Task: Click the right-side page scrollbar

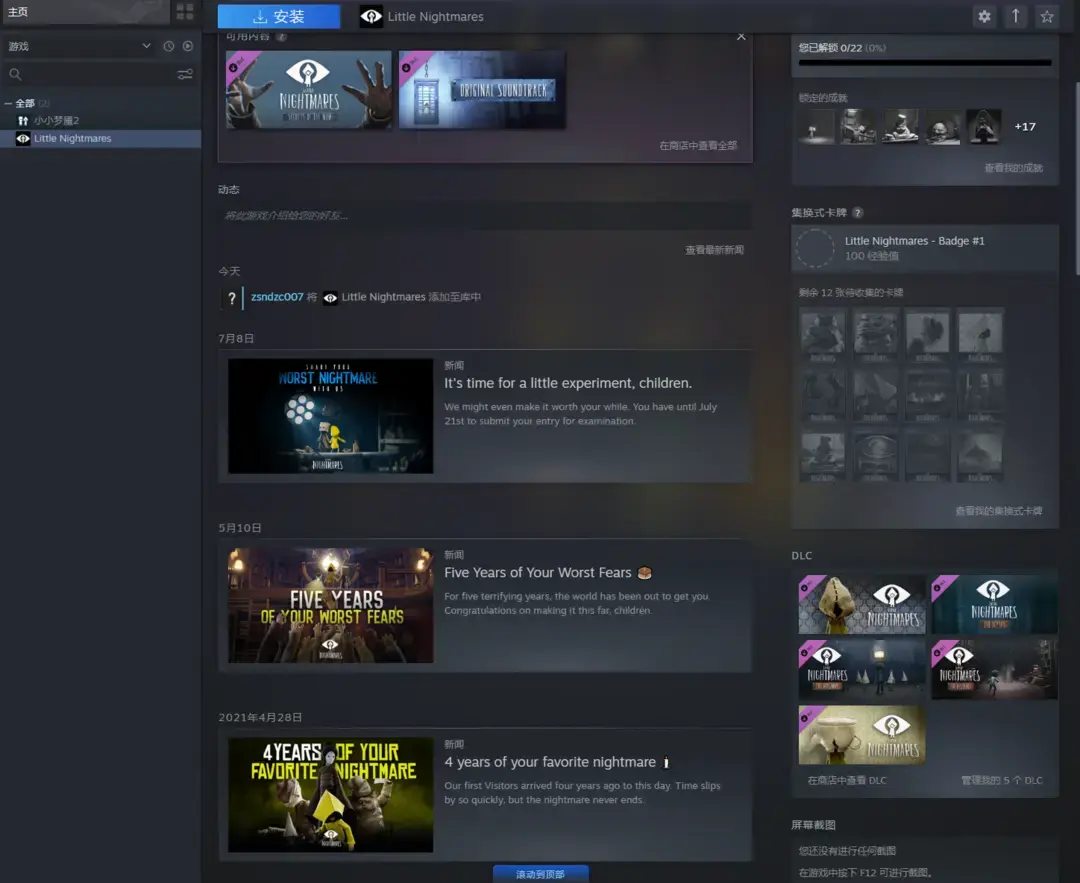Action: [x=1077, y=179]
